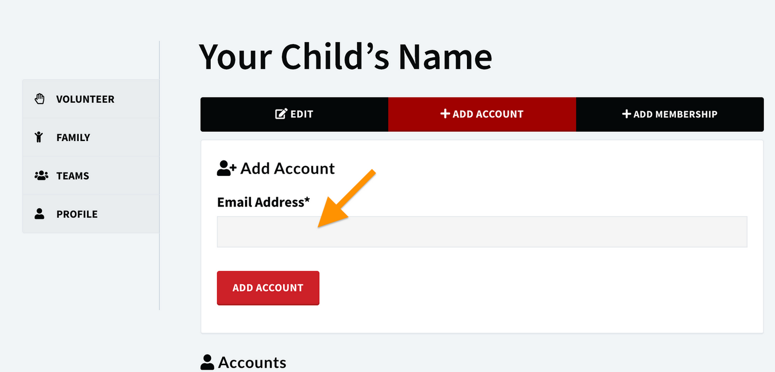Click the raised hand Volunteer icon
775x372 pixels.
[x=40, y=99]
